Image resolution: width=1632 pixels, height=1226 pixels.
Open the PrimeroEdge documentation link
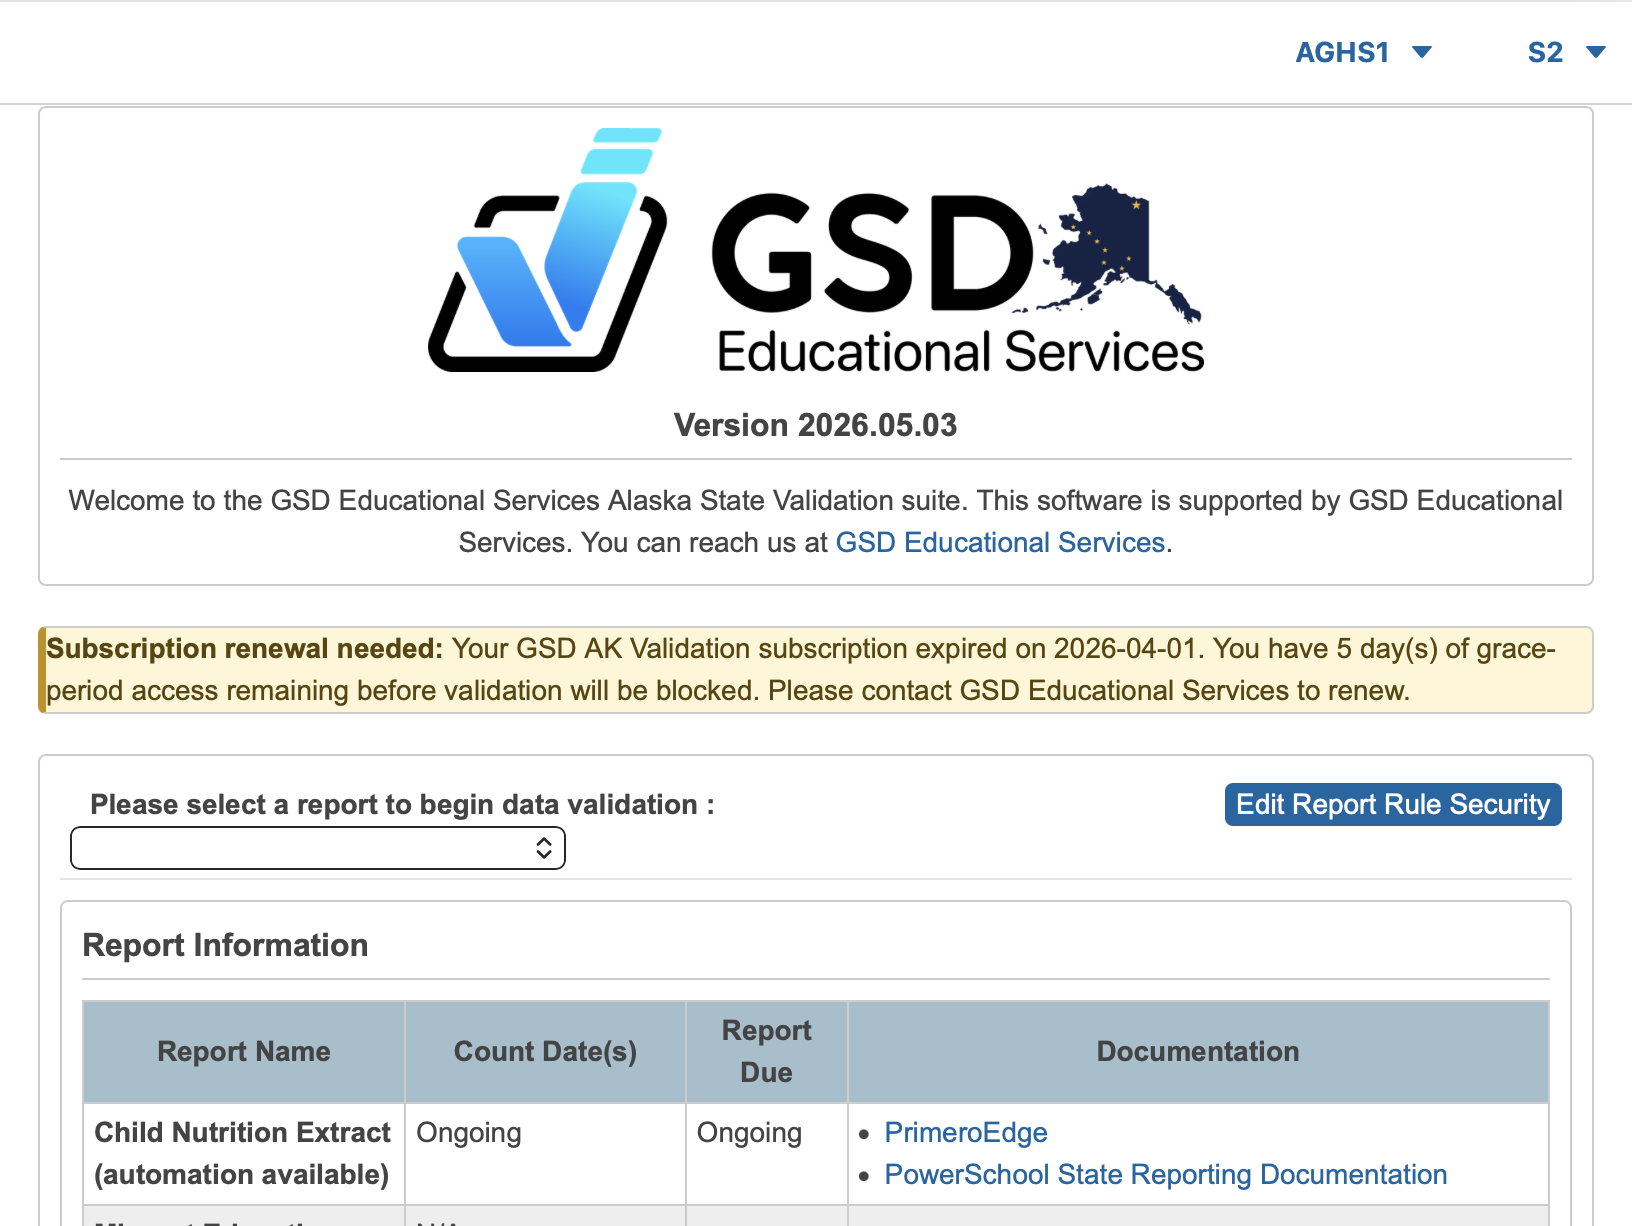coord(966,1132)
